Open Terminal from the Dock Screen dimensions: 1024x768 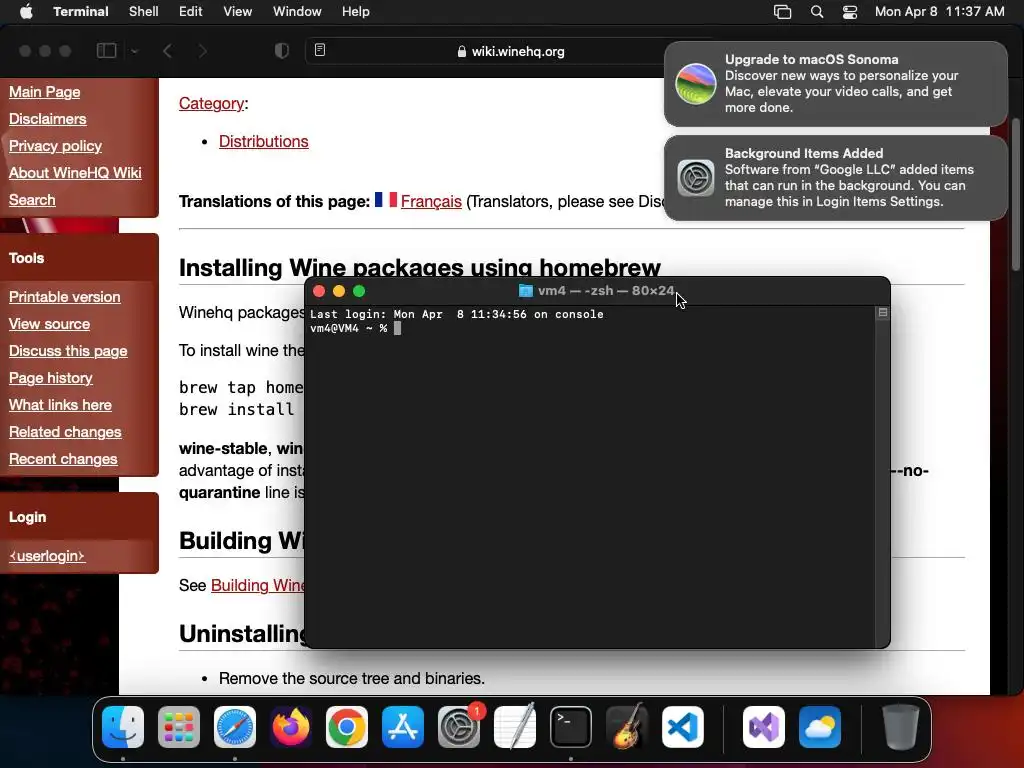[571, 727]
